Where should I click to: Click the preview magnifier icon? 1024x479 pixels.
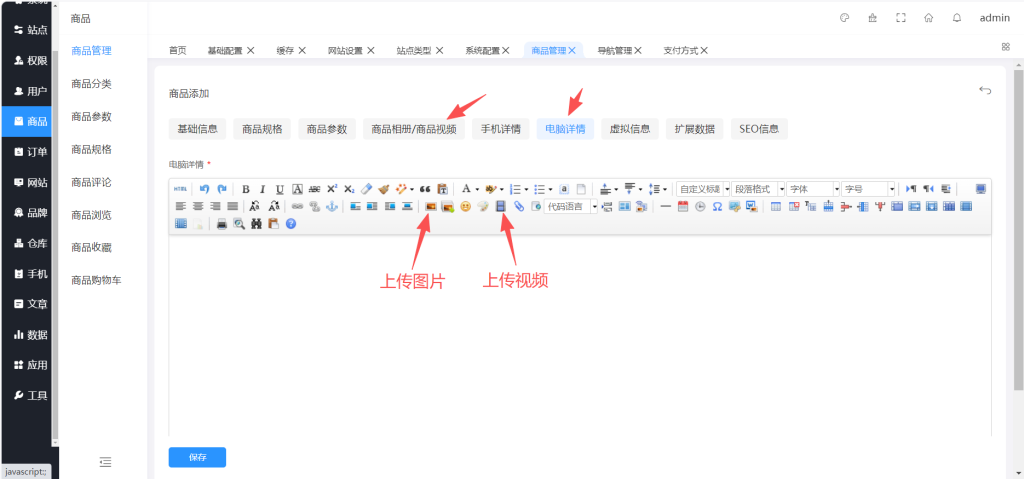pyautogui.click(x=239, y=223)
